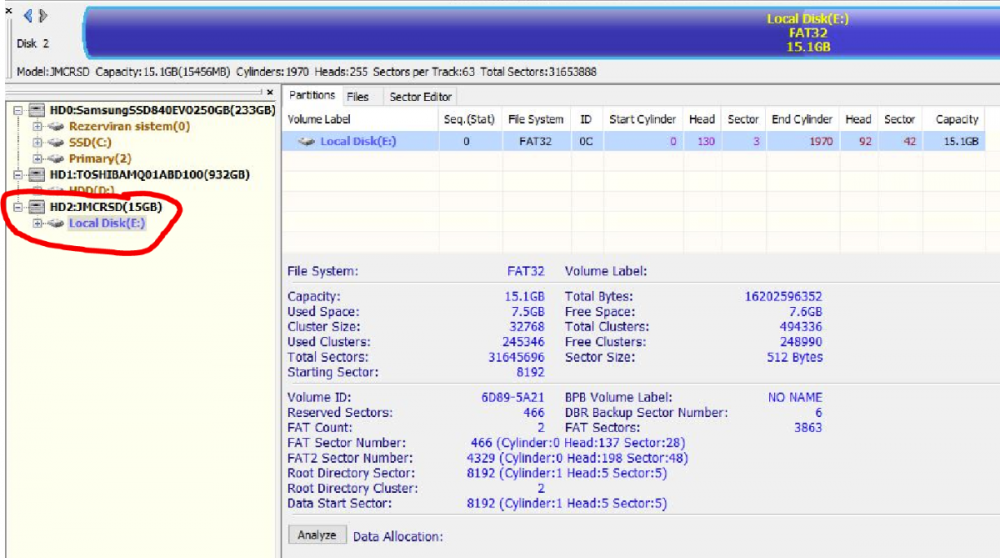Viewport: 1000px width, 558px height.
Task: Click Local Disk(E:) icon in partition table
Action: point(307,142)
